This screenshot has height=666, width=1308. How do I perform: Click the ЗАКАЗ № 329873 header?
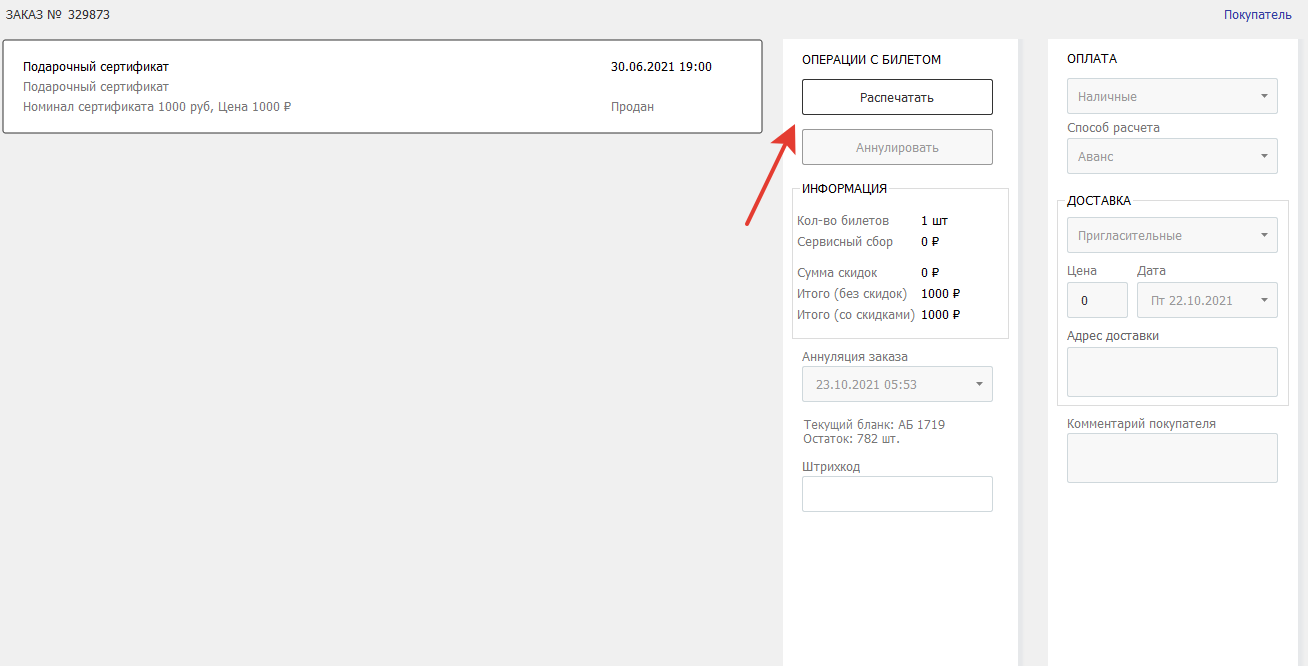pos(58,15)
